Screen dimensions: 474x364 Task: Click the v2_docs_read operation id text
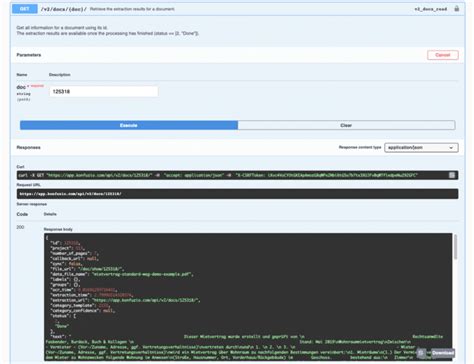(430, 9)
